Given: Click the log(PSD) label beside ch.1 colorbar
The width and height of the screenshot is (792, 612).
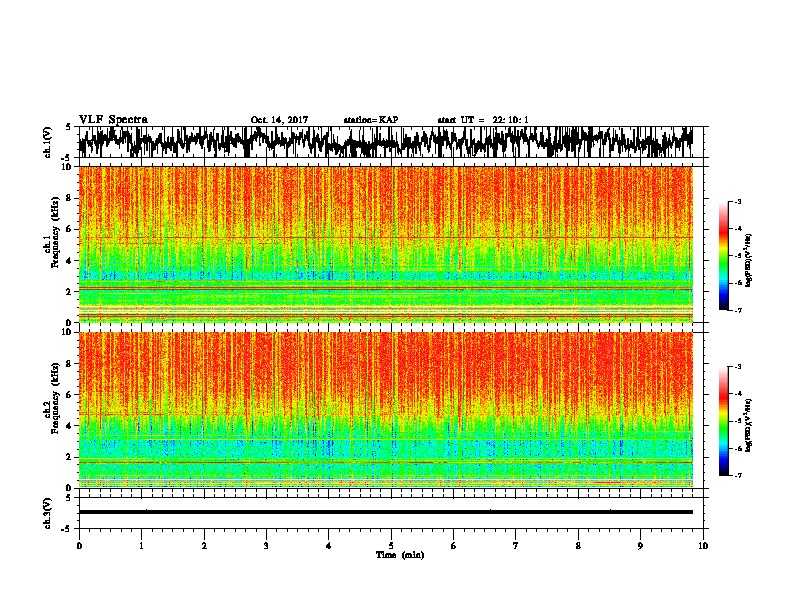Looking at the screenshot, I should point(749,261).
